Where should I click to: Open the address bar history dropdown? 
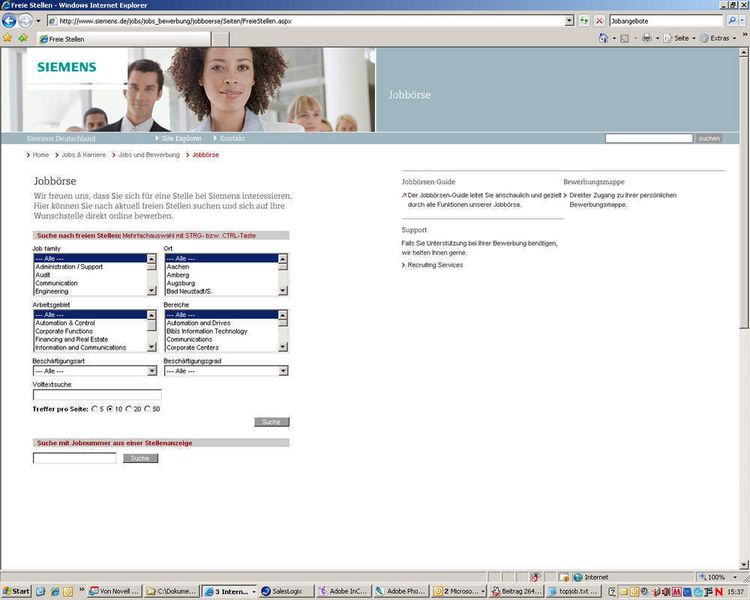click(569, 21)
